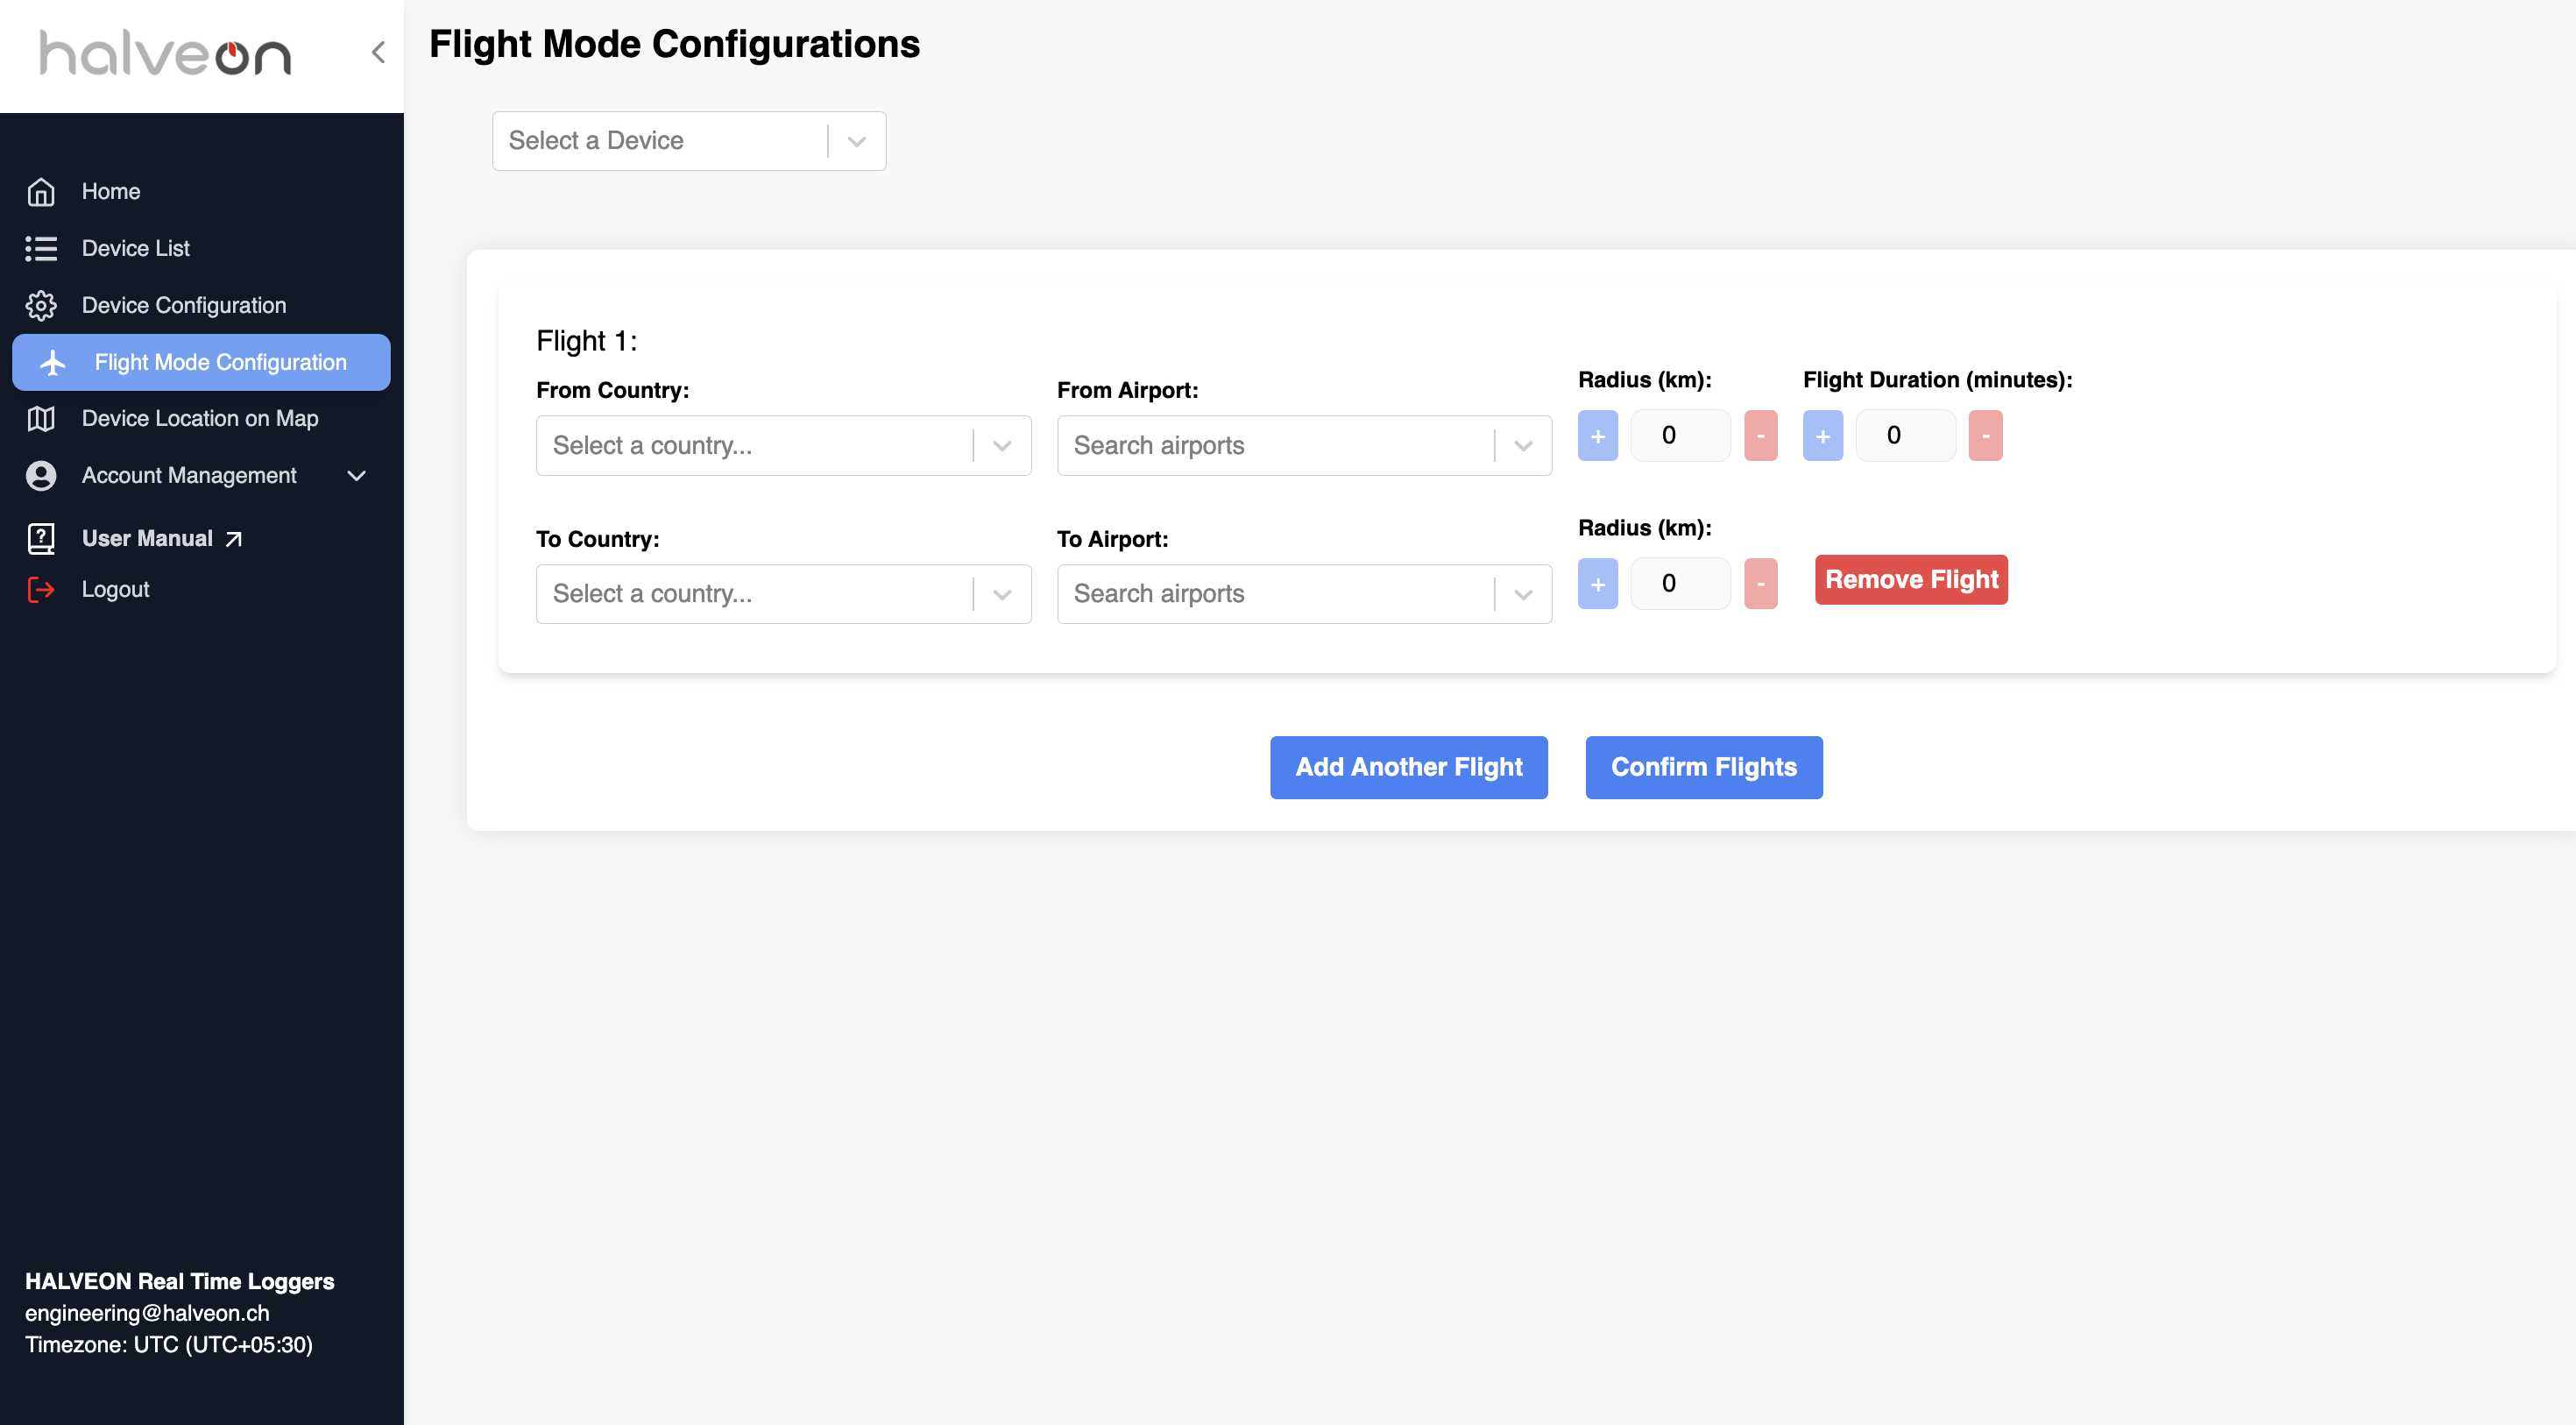Viewport: 2576px width, 1425px height.
Task: Increase Flight Duration with plus button
Action: click(1822, 435)
